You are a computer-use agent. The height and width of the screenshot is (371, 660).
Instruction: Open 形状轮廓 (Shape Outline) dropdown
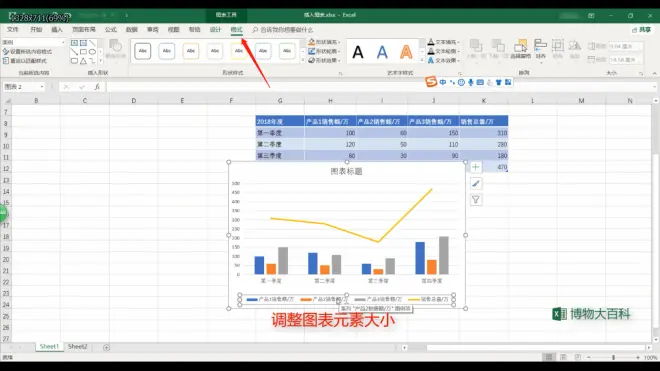click(324, 51)
